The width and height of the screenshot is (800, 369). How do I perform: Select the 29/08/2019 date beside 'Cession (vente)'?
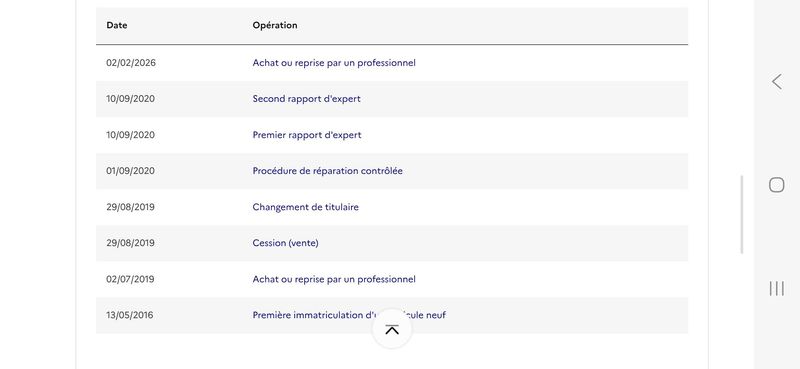pos(130,243)
